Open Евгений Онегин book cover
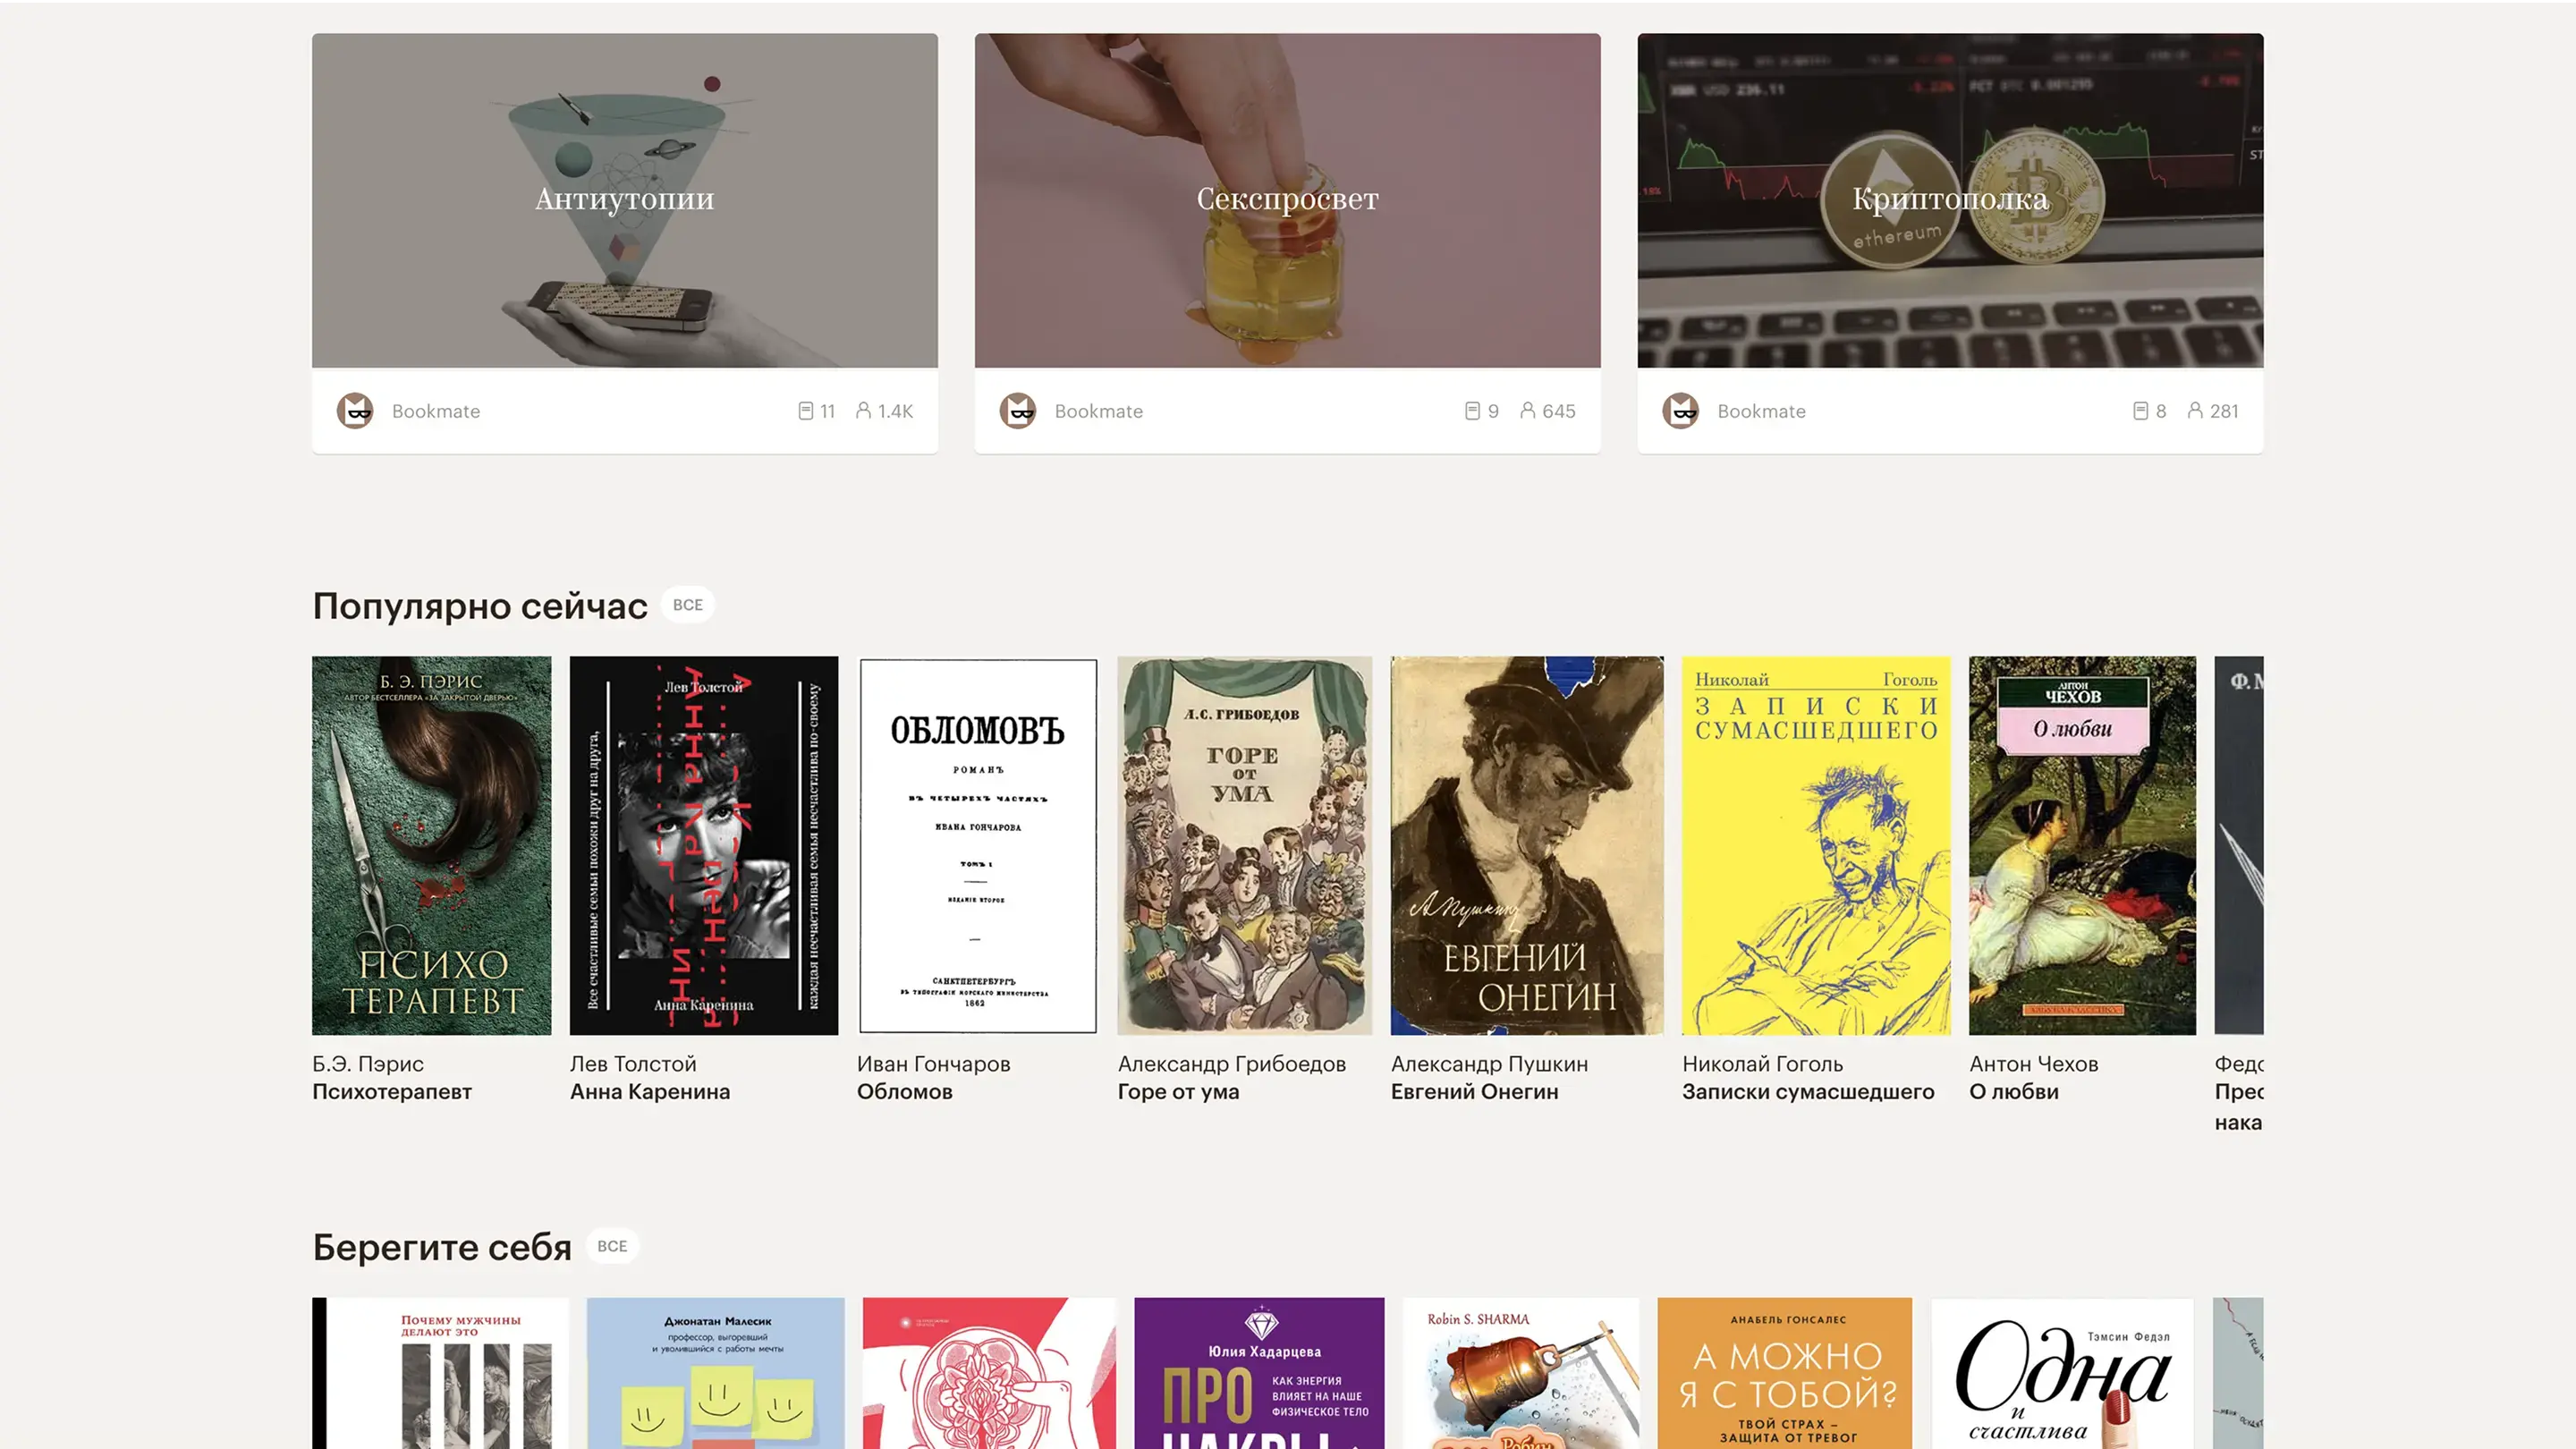Screen dimensions: 2576x1449 [x=1527, y=845]
